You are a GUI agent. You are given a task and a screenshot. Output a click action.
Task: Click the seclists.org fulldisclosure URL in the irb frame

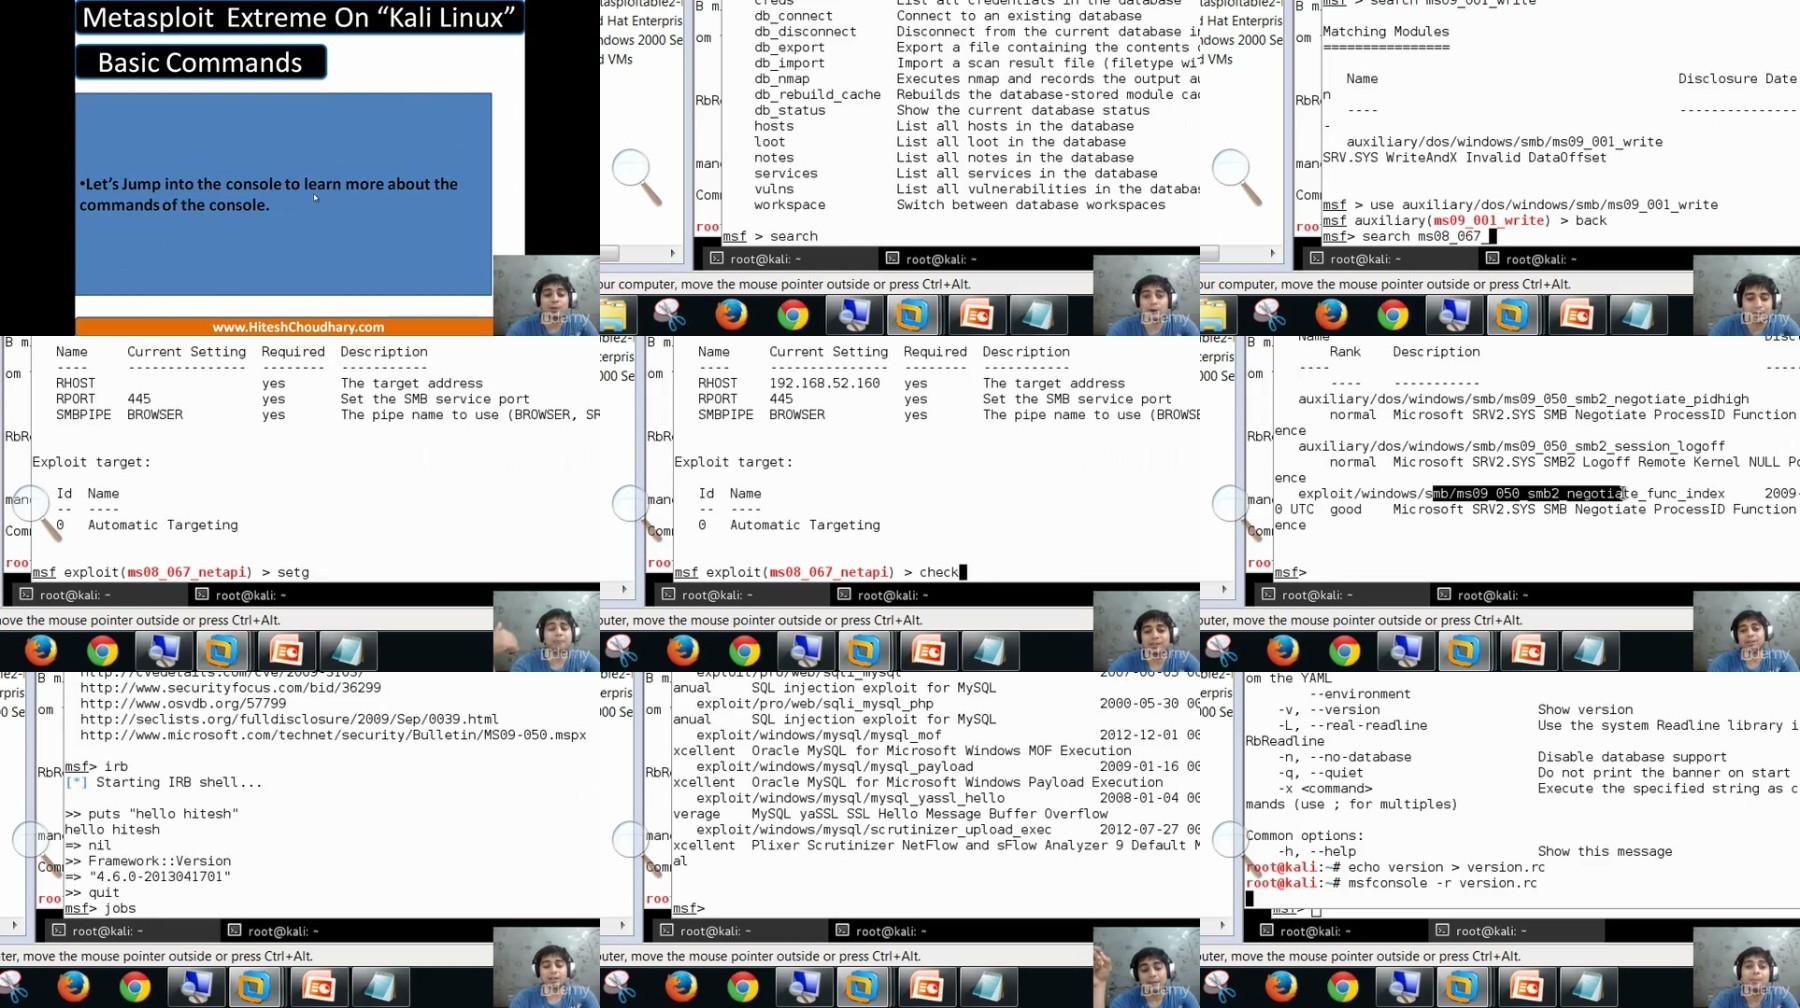[x=289, y=719]
